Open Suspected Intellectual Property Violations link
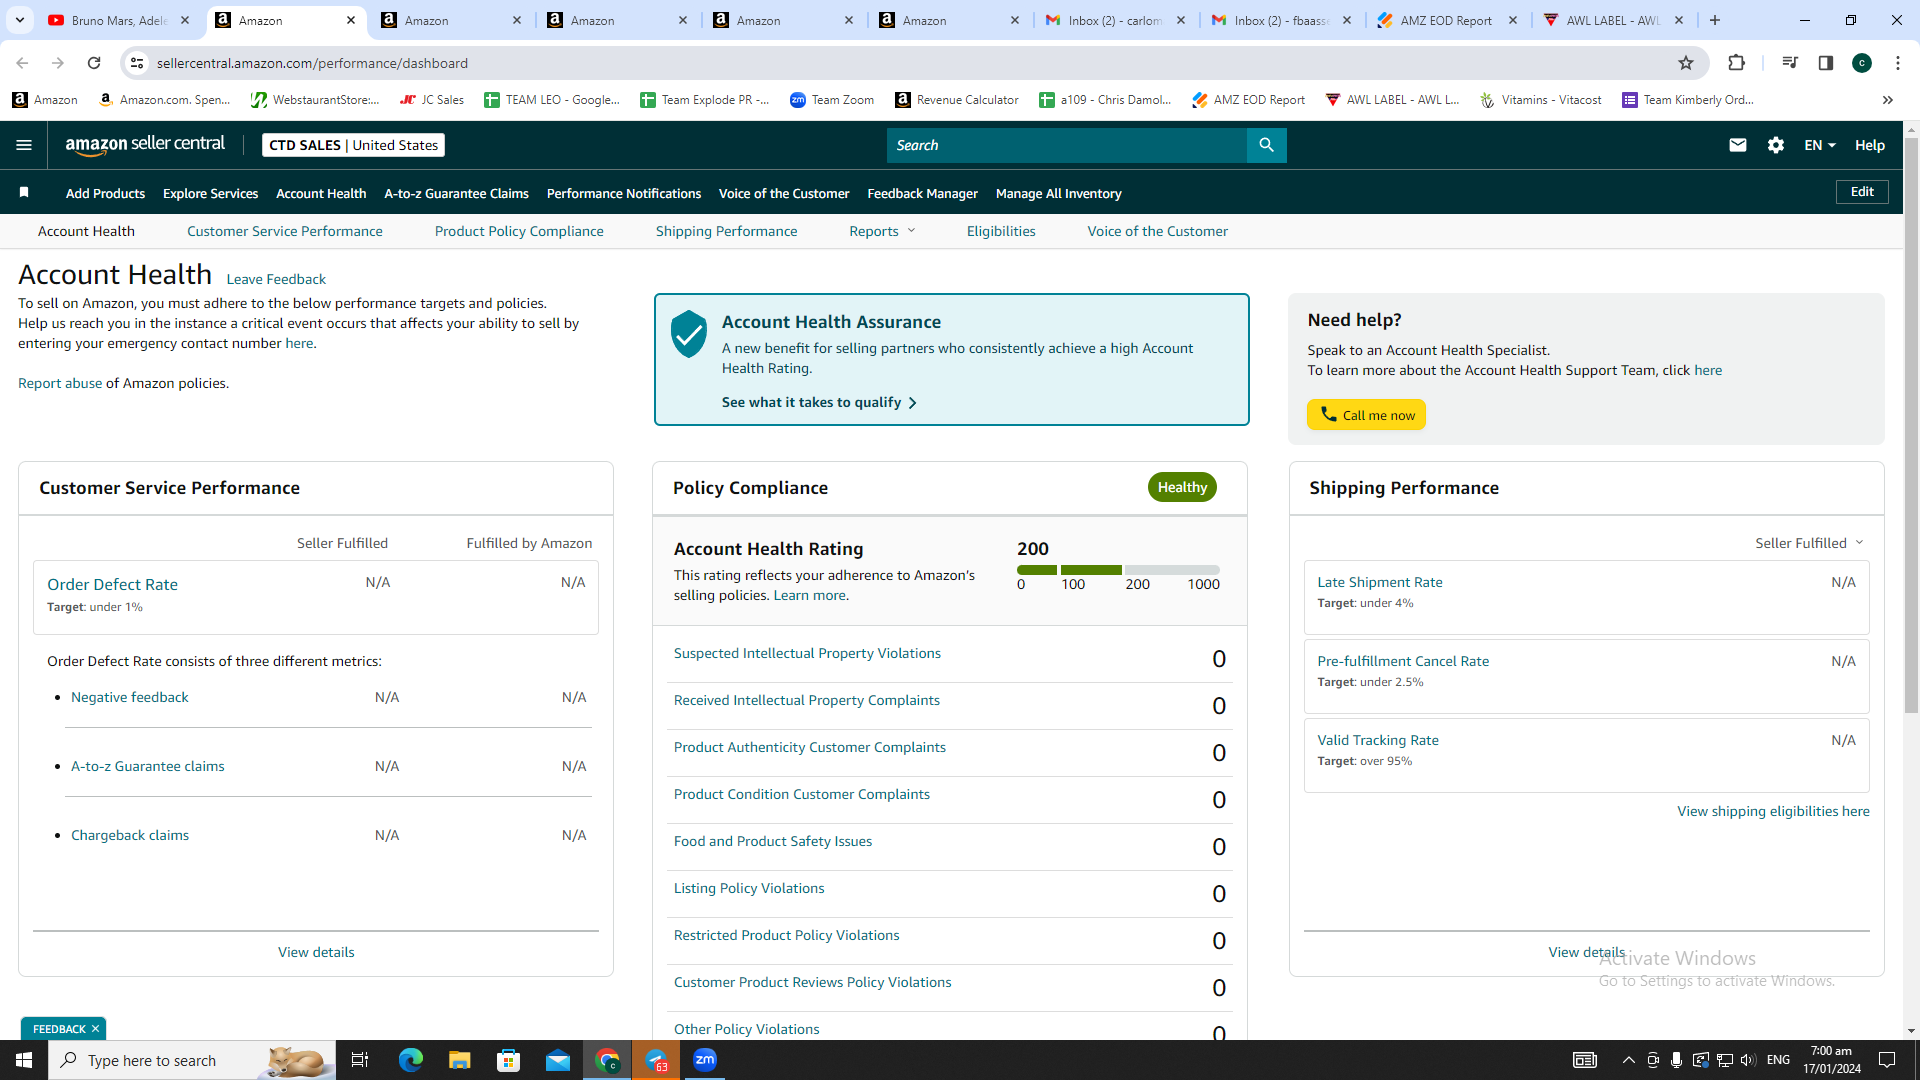1920x1080 pixels. (807, 653)
